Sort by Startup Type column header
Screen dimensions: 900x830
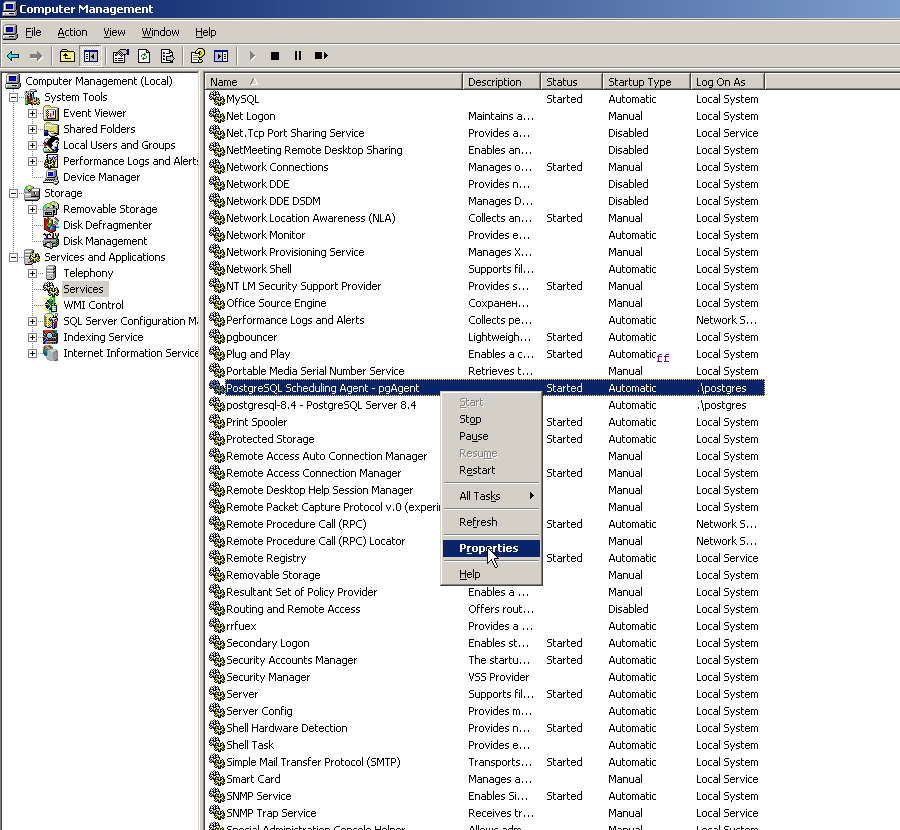[647, 82]
